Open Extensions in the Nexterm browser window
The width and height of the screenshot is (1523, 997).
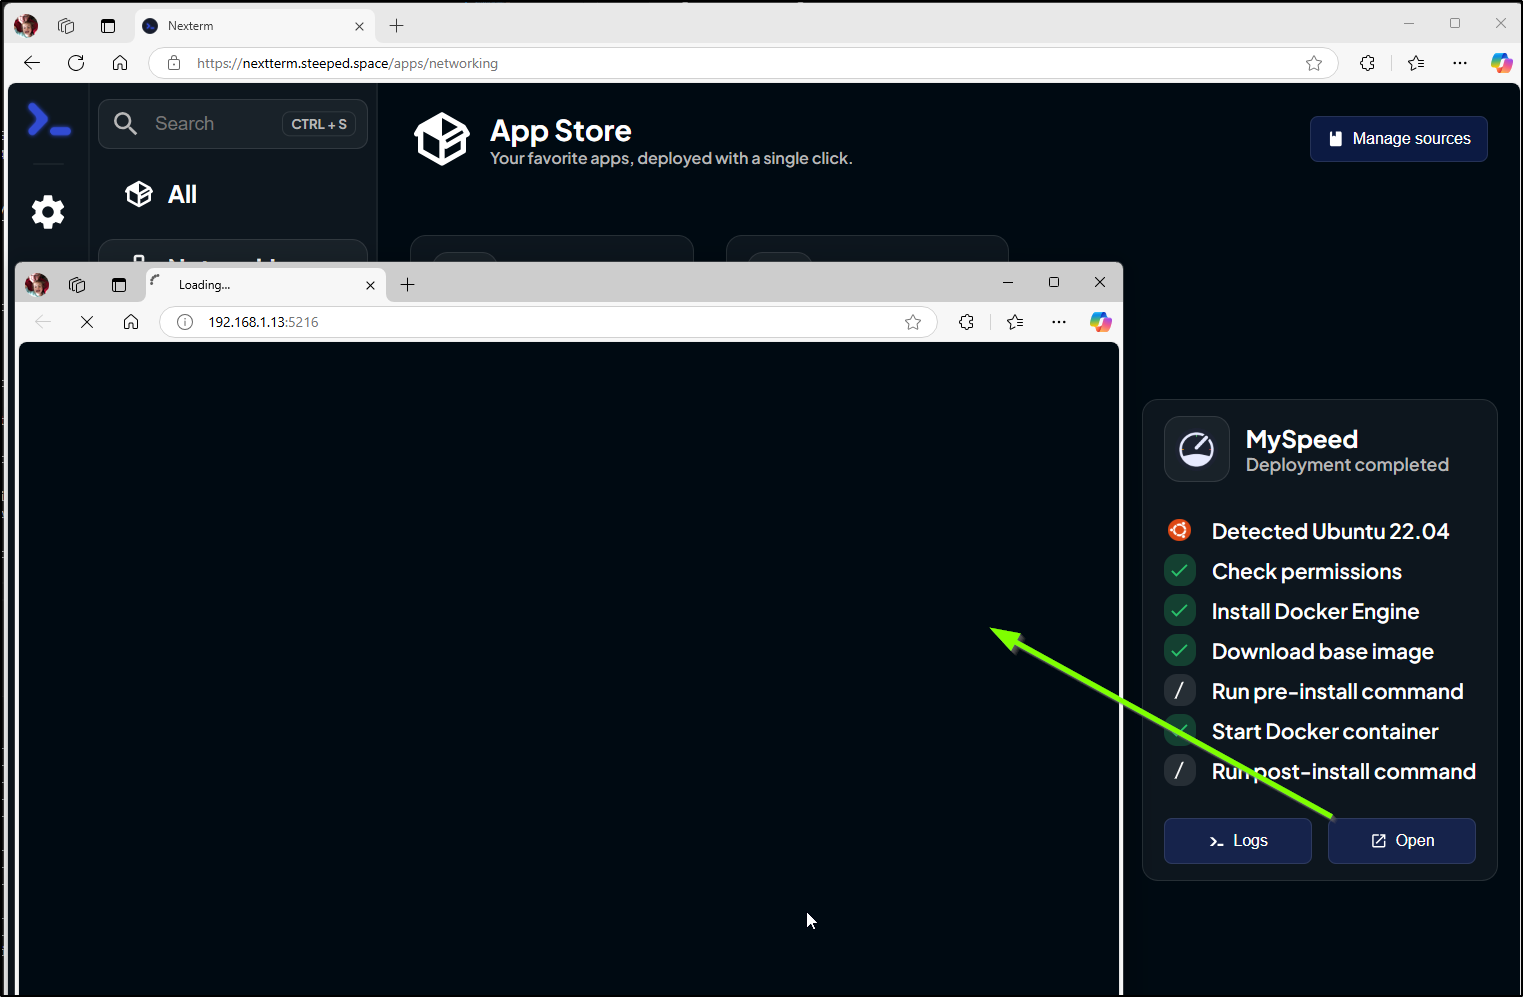(x=1367, y=63)
